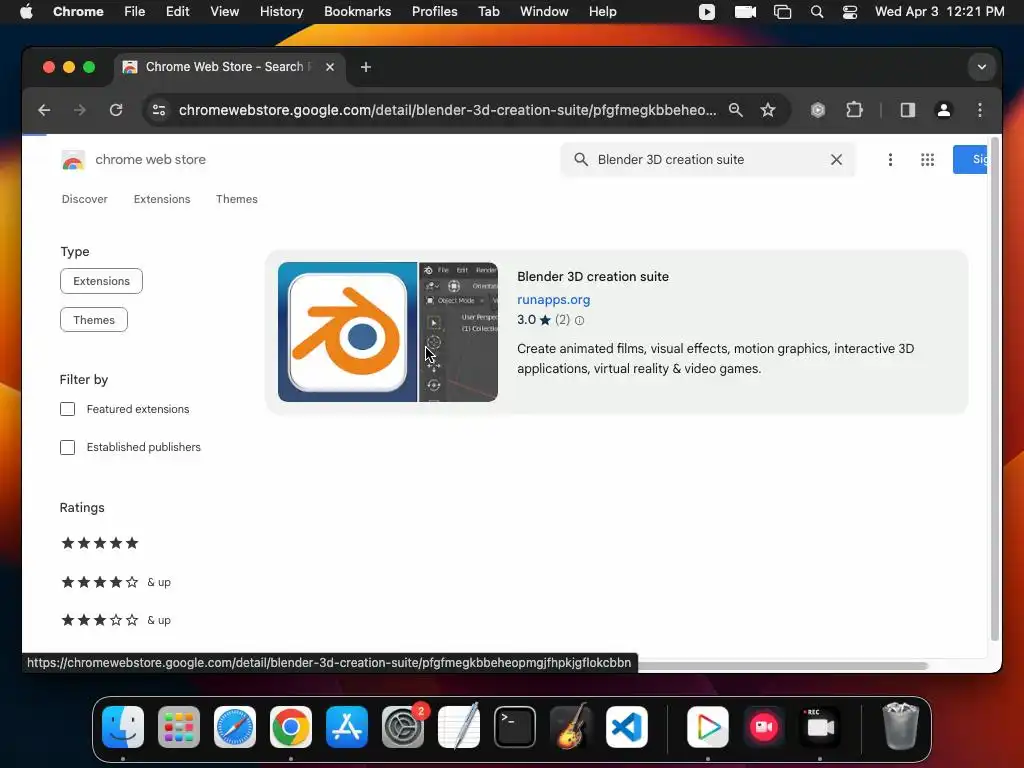
Task: Open the Profiles menu
Action: click(x=434, y=12)
